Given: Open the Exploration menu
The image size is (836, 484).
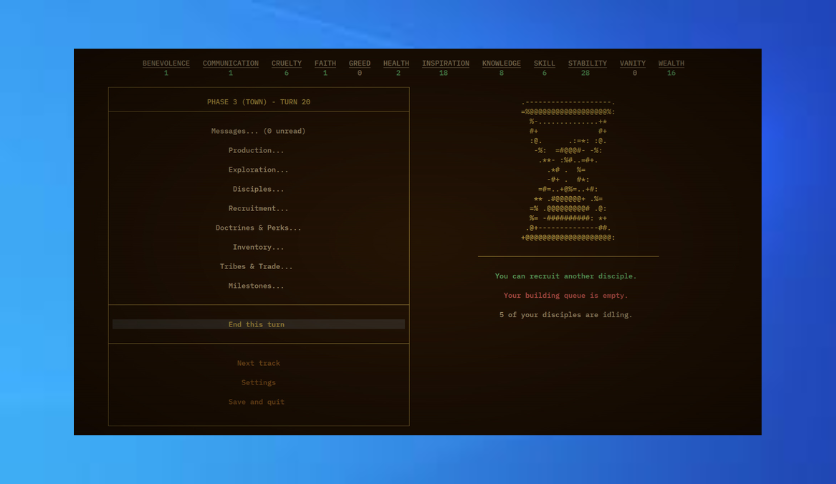Looking at the screenshot, I should [x=258, y=170].
